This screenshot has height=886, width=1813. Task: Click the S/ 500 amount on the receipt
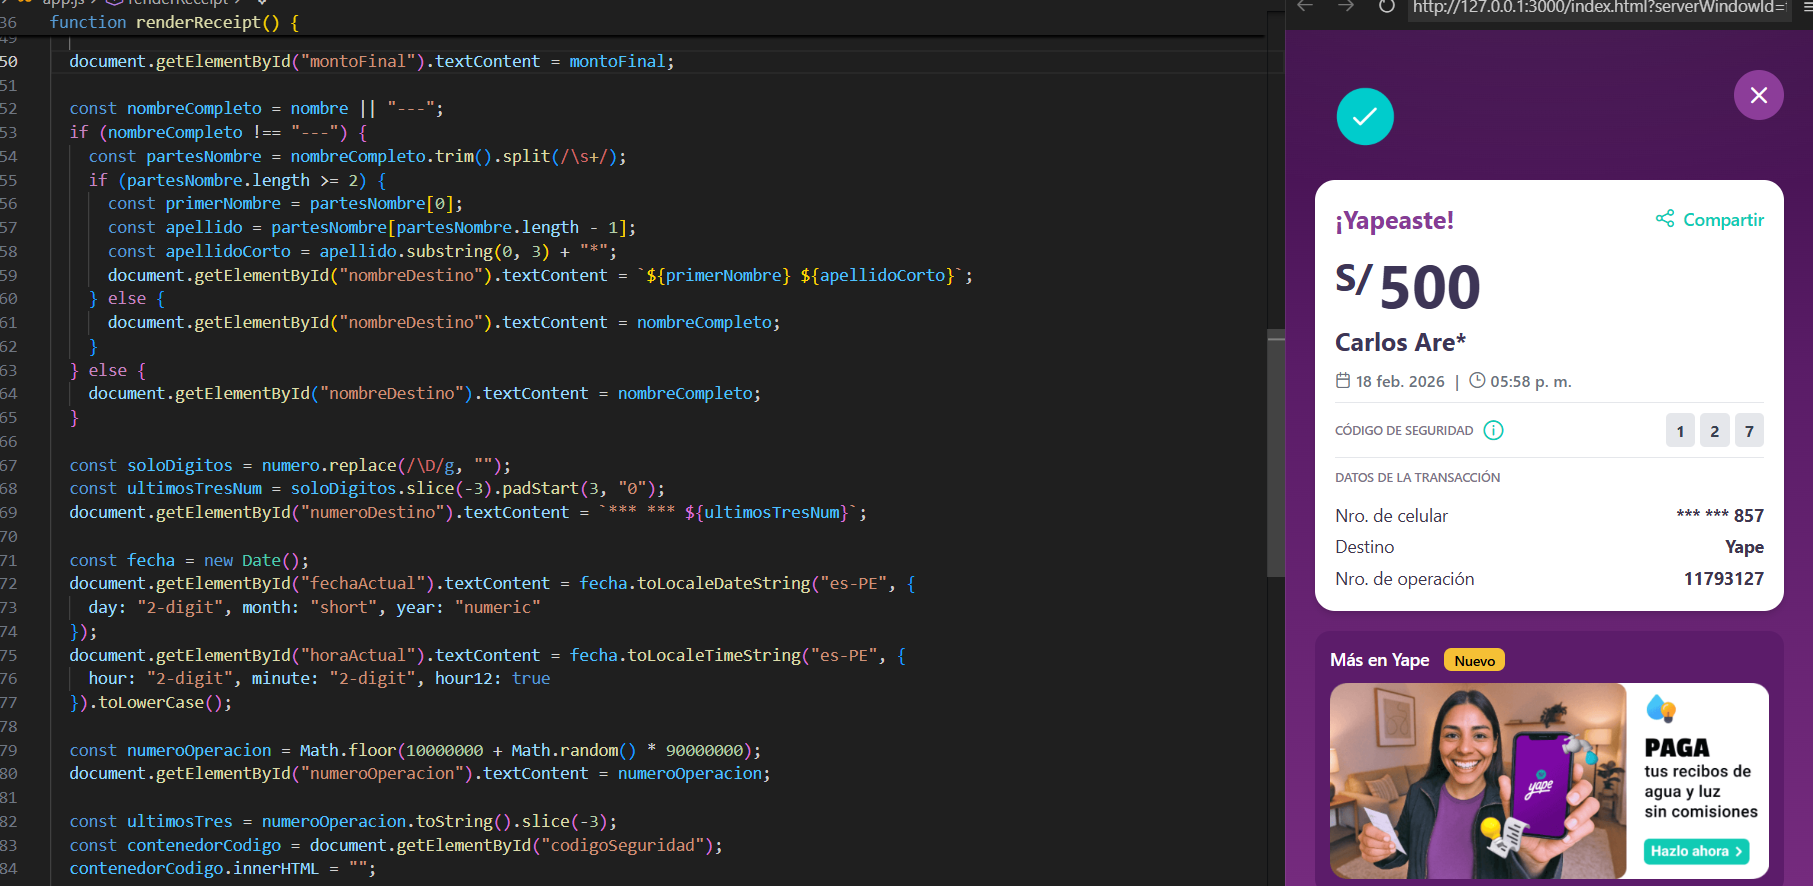tap(1407, 286)
